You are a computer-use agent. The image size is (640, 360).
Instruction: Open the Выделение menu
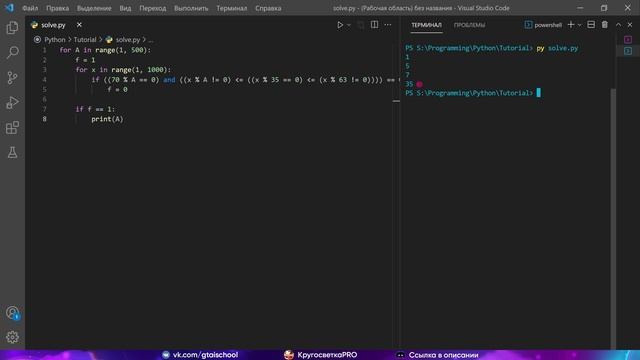[94, 8]
